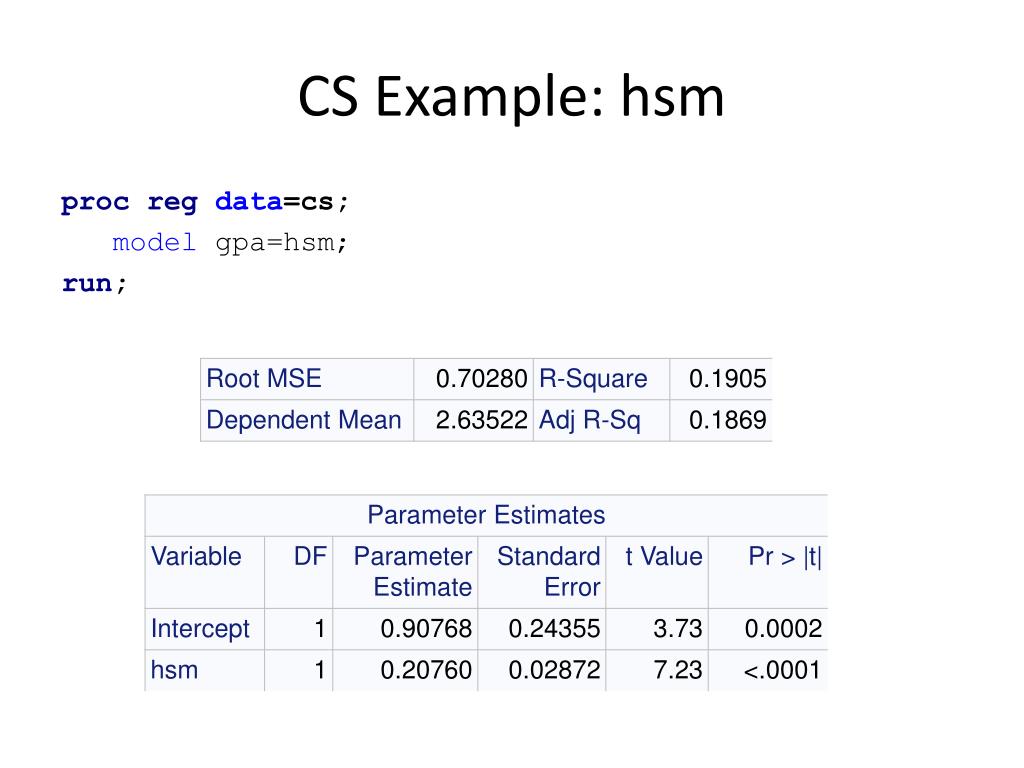
Task: Click the 'Standard Error' column header
Action: [x=548, y=571]
